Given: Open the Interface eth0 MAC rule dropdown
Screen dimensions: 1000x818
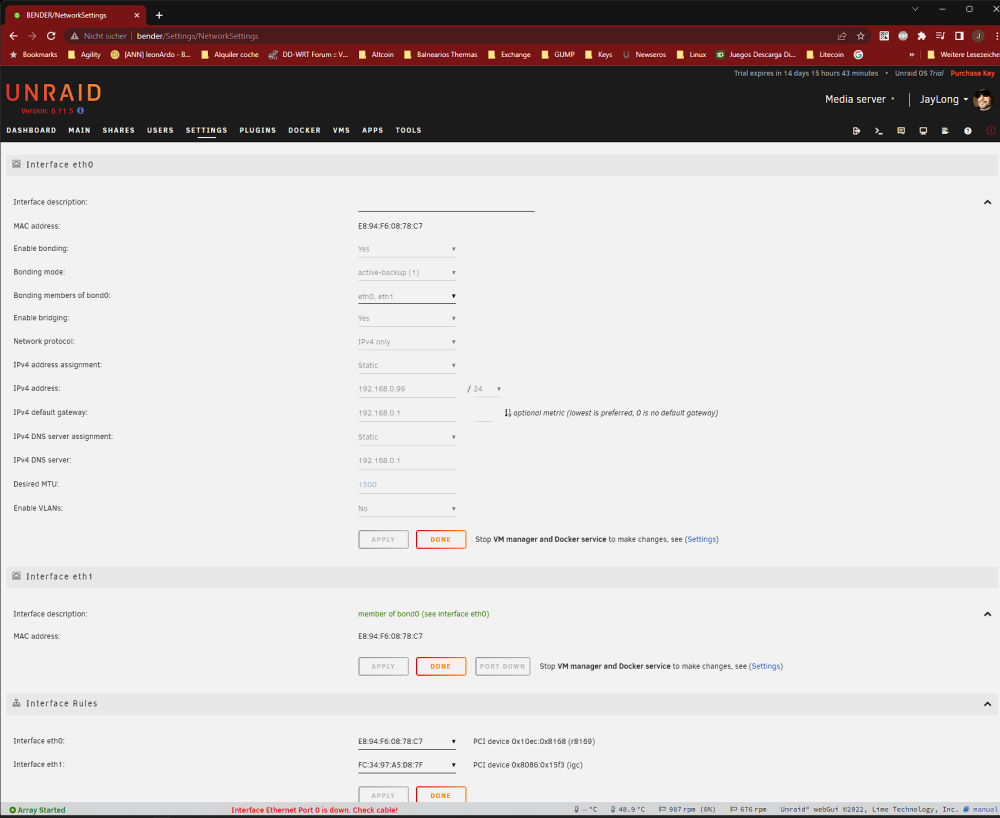Looking at the screenshot, I should point(407,741).
